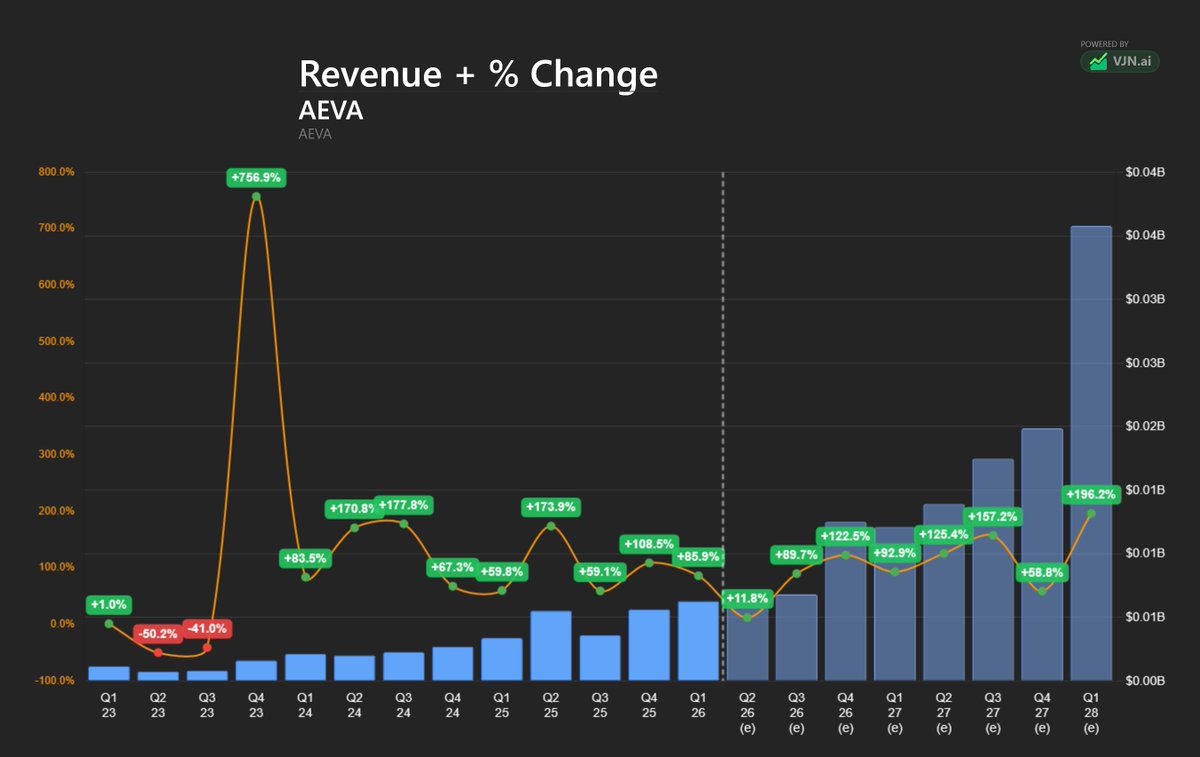The width and height of the screenshot is (1200, 757).
Task: Click the -41.0% red label
Action: (207, 629)
